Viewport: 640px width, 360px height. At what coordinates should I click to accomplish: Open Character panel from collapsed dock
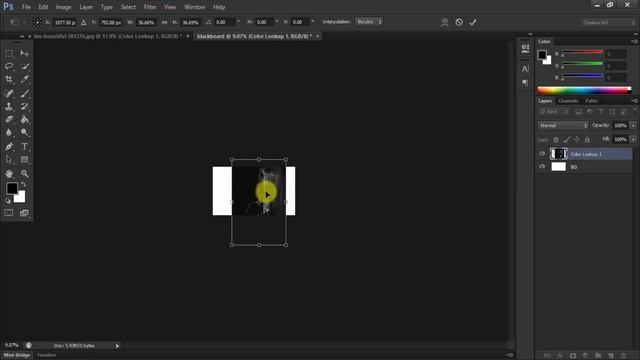tap(525, 69)
